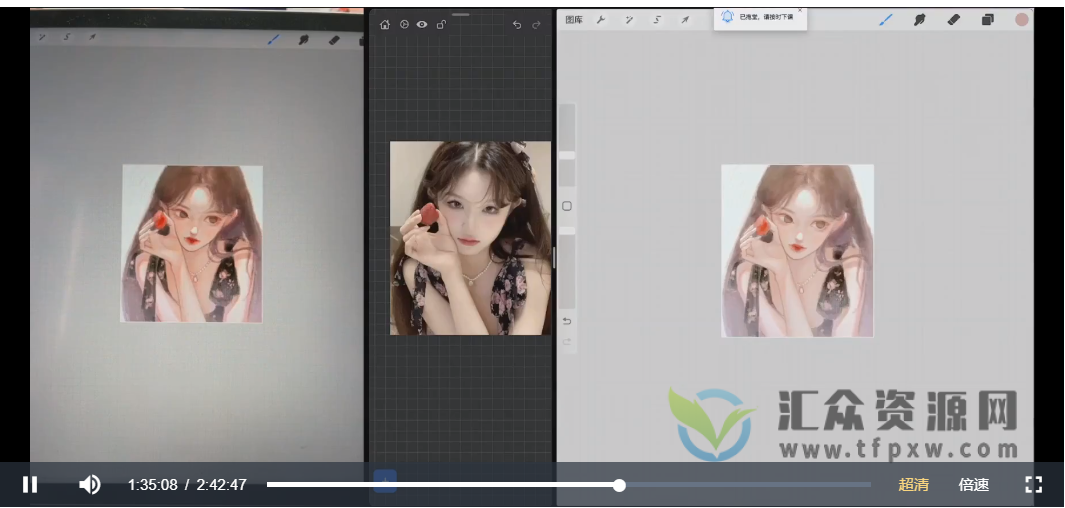Screen dimensions: 1065x508
Task: Select the Eraser tool in right canvas
Action: tap(953, 20)
